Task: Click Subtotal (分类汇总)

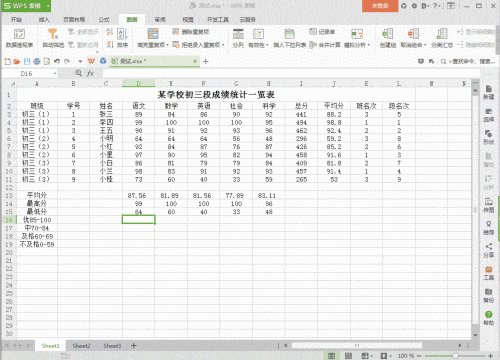Action: 442,38
